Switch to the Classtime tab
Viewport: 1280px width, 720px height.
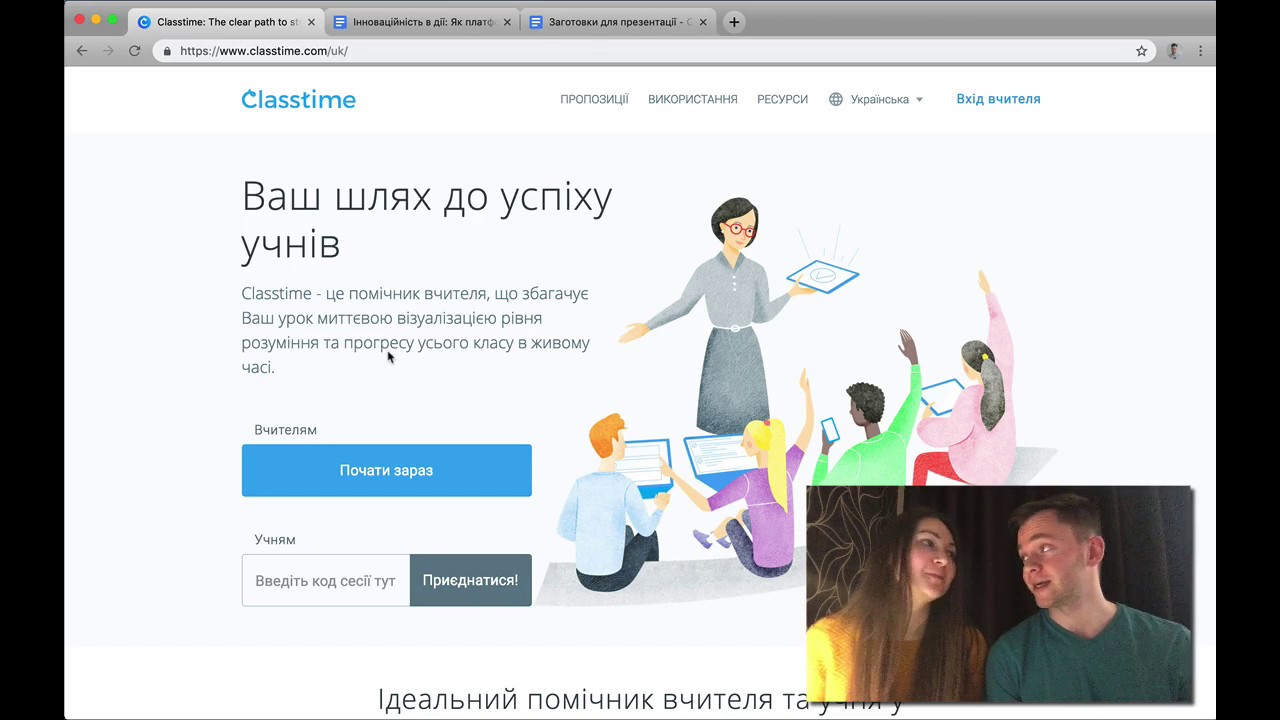[227, 22]
